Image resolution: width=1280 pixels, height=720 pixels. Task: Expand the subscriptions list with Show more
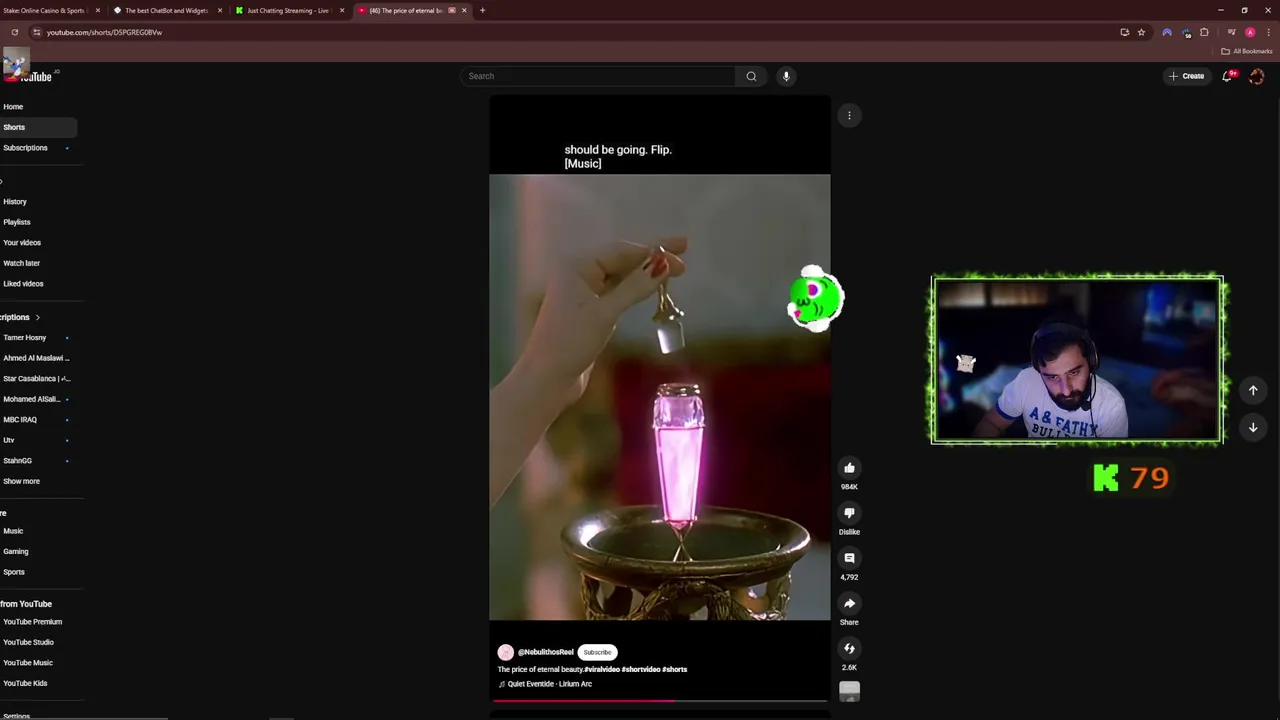coord(21,481)
